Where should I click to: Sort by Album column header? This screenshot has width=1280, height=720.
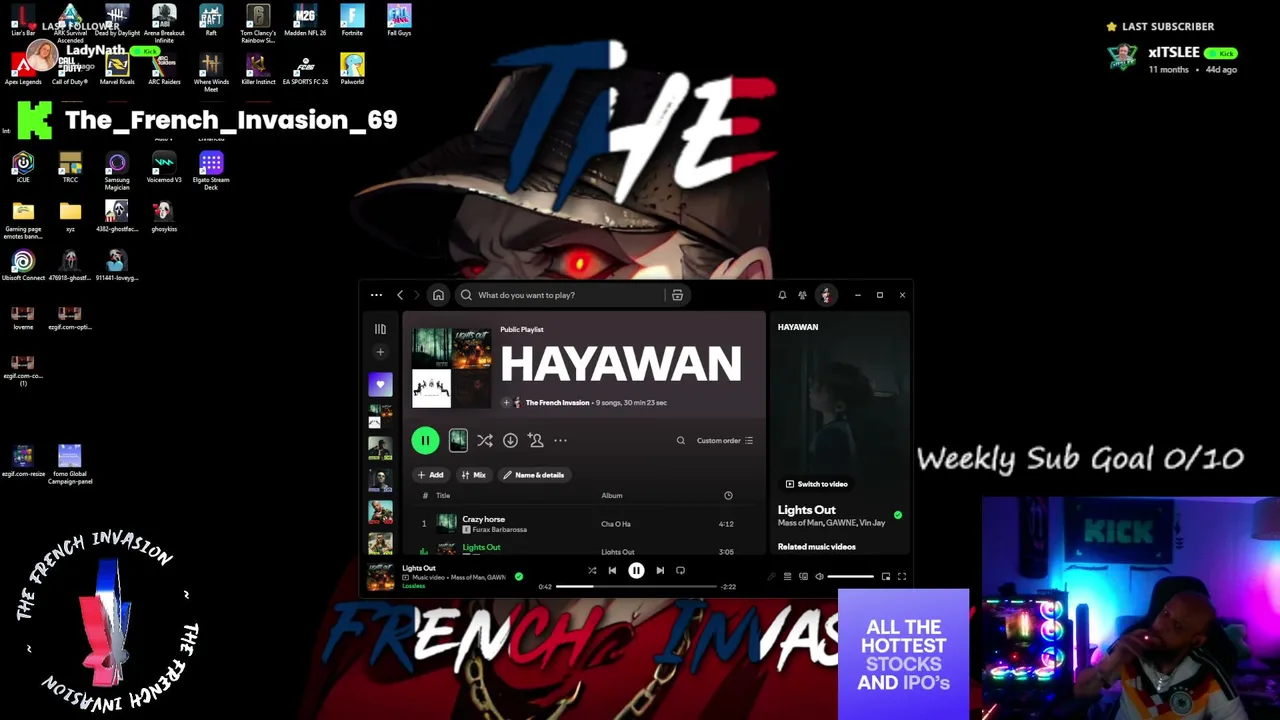[612, 496]
